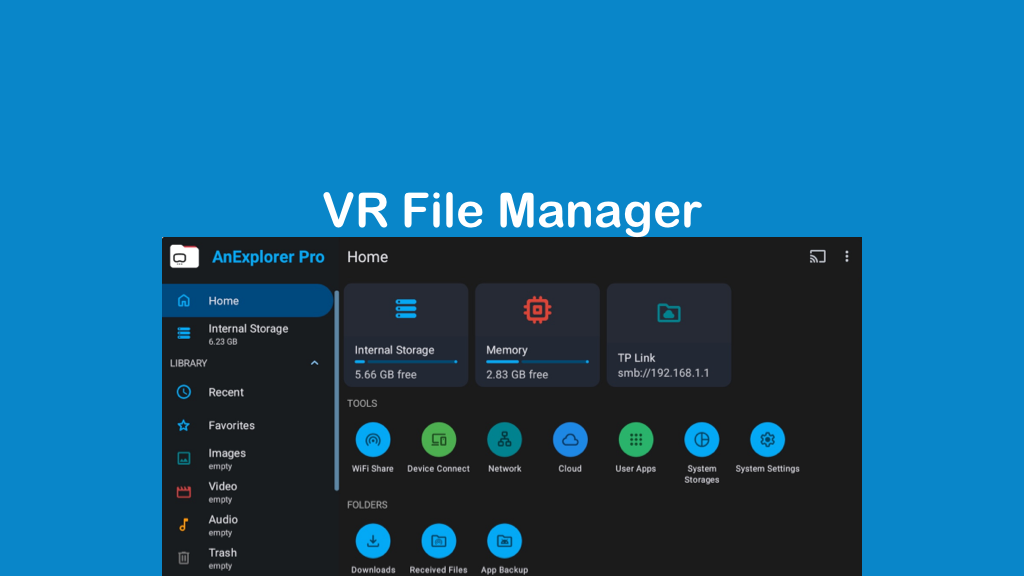This screenshot has height=576, width=1024.
Task: Open User Apps manager
Action: 636,440
